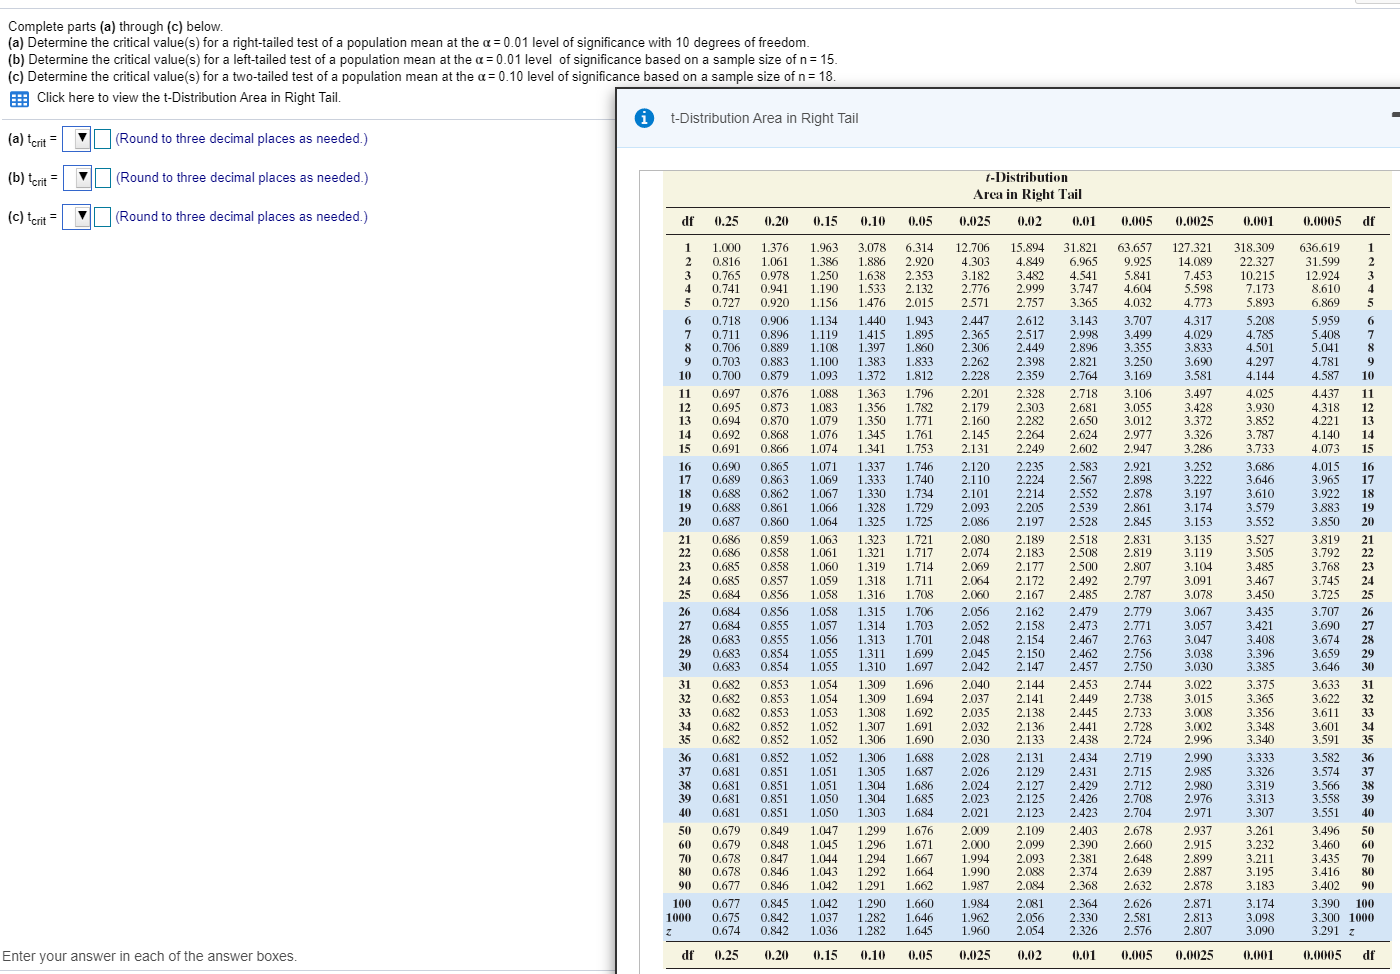Click value 2.485 in the df 25 row
This screenshot has height=974, width=1400.
click(x=1083, y=595)
